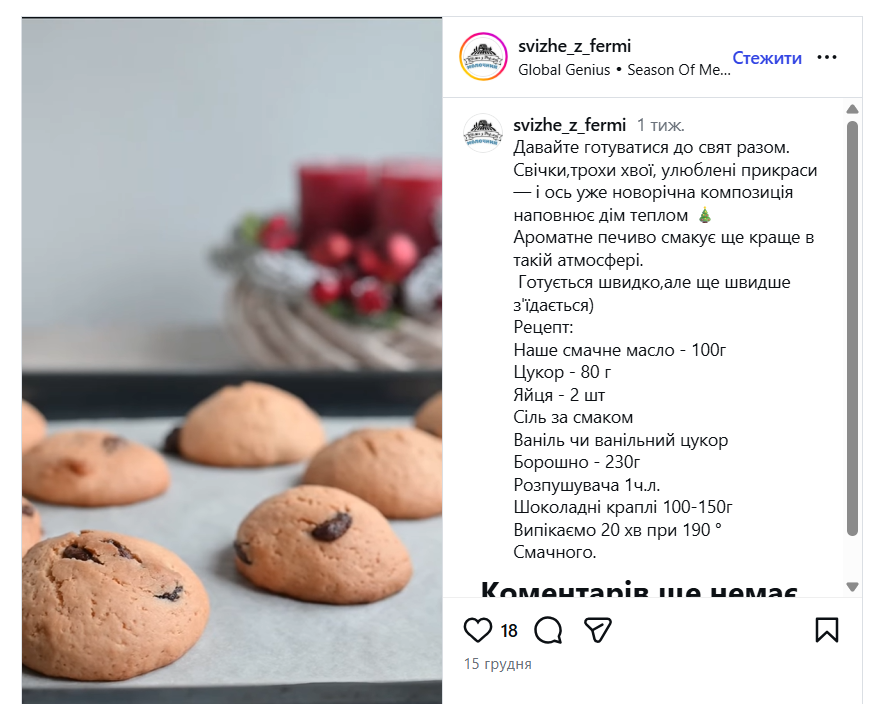Image resolution: width=869 pixels, height=704 pixels.
Task: Save post using bookmark icon
Action: [827, 630]
